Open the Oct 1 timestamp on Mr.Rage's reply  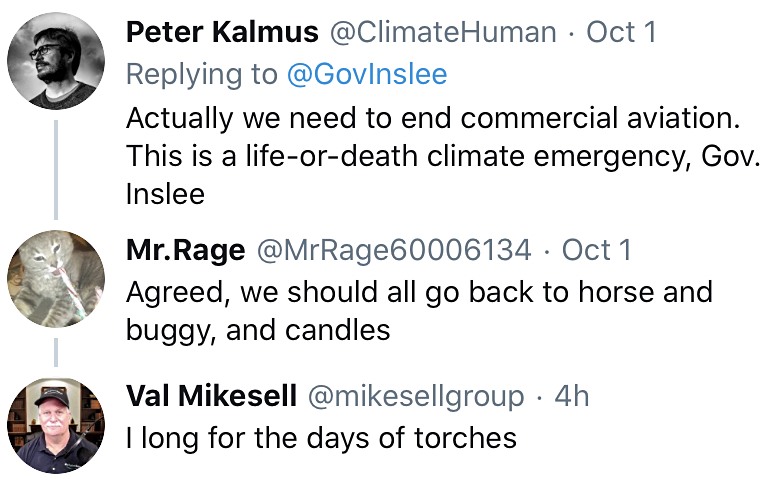[x=597, y=250]
